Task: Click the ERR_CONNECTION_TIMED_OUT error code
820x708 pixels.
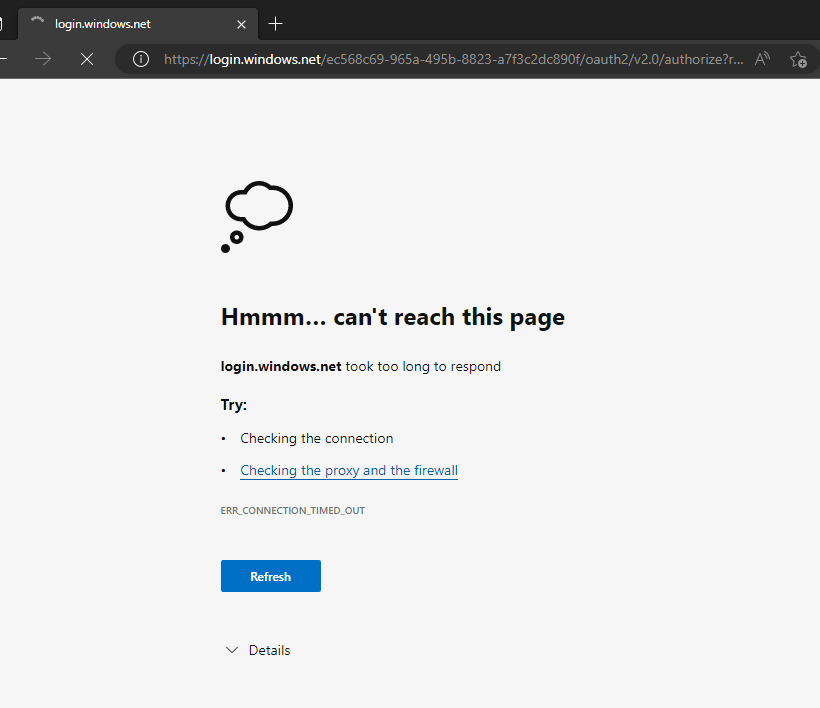Action: pos(292,510)
